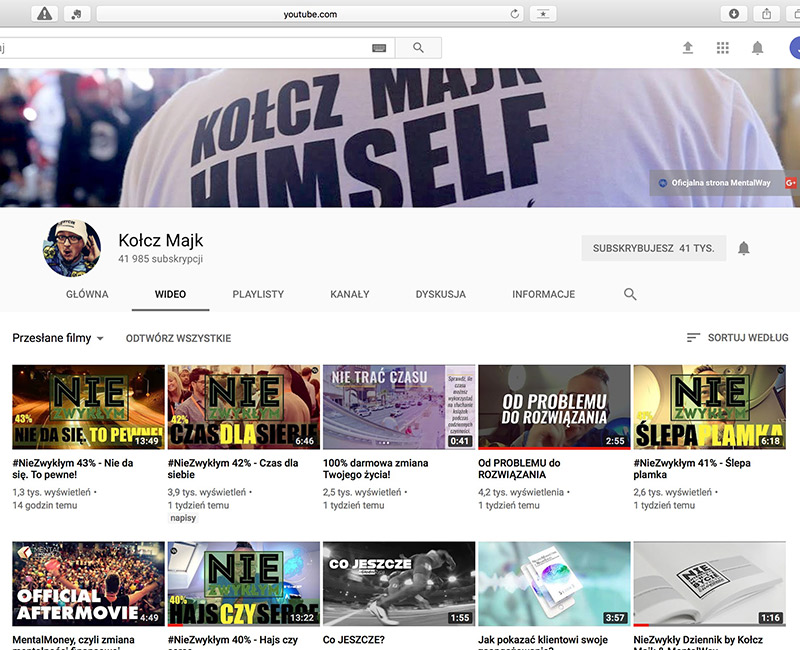Open NieZwykły Dziennik 1:16 thumbnail
This screenshot has height=650, width=800.
(710, 584)
